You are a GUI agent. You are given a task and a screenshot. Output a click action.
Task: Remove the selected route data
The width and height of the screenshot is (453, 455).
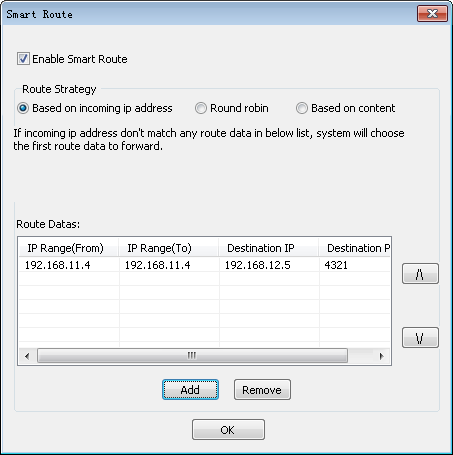(x=262, y=390)
